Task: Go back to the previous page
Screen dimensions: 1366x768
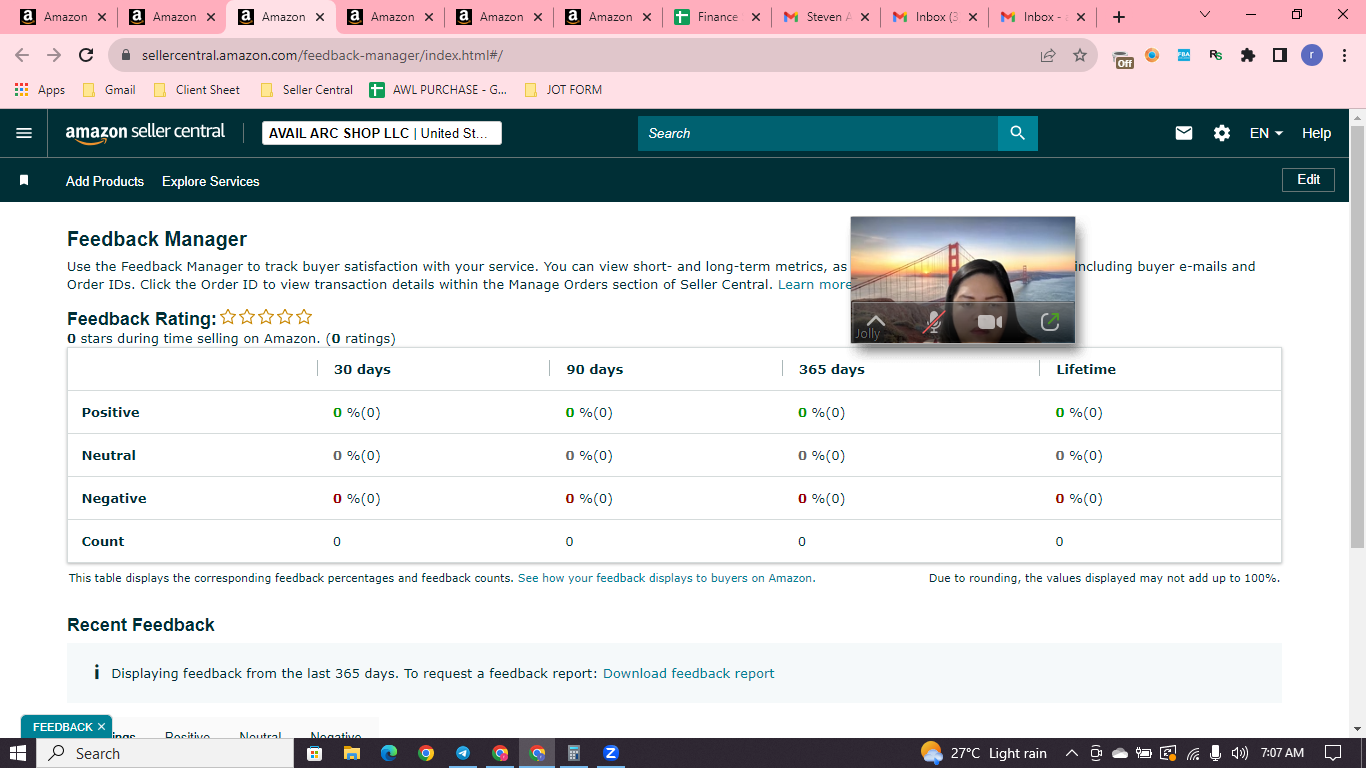Action: pyautogui.click(x=22, y=56)
